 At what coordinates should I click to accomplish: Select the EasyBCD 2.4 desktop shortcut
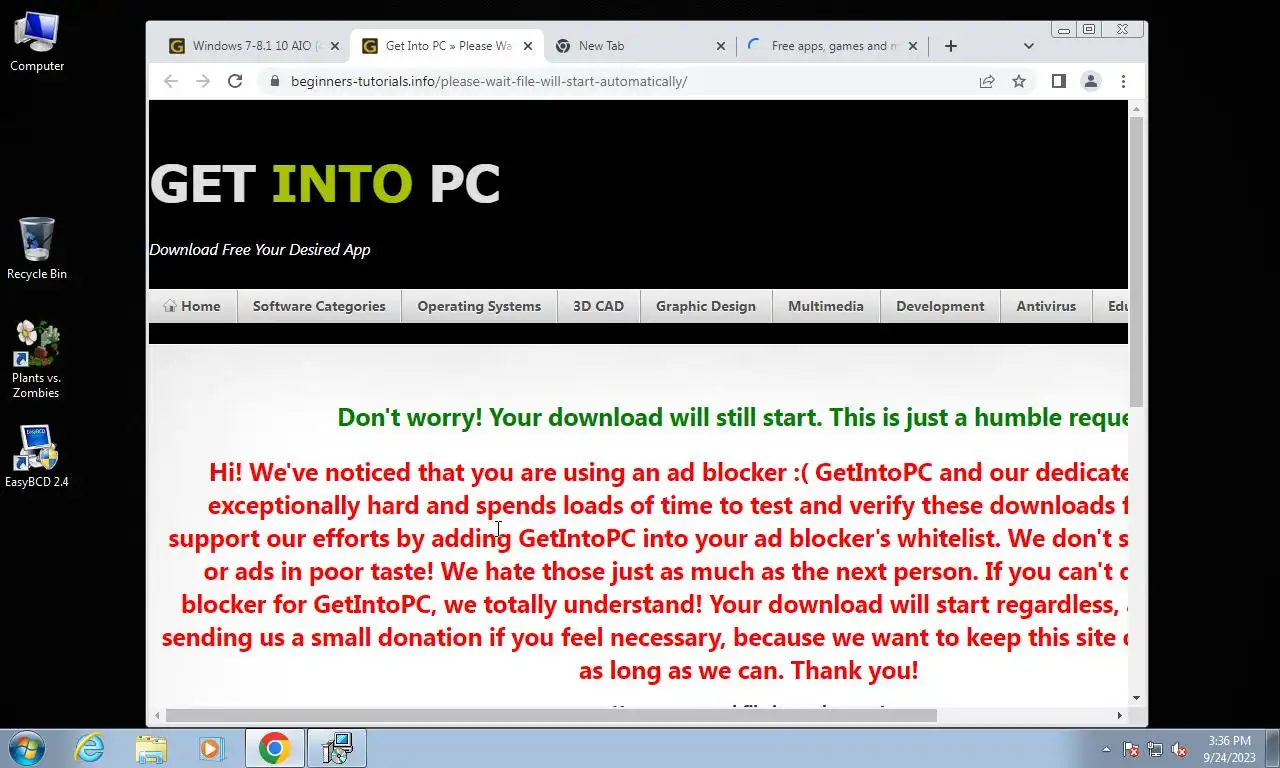37,457
